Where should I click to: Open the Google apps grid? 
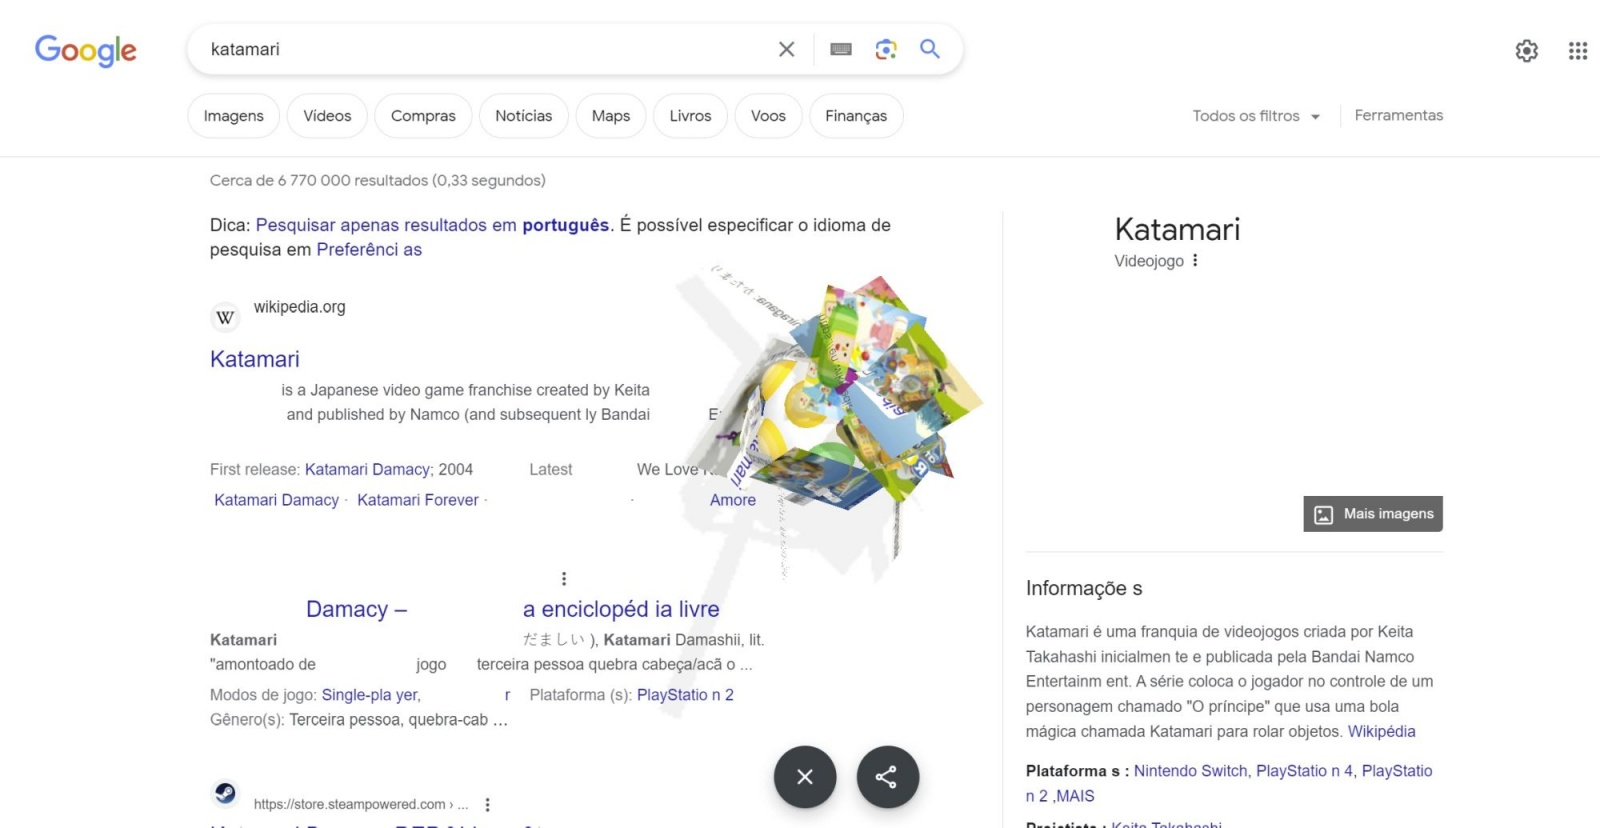1578,51
